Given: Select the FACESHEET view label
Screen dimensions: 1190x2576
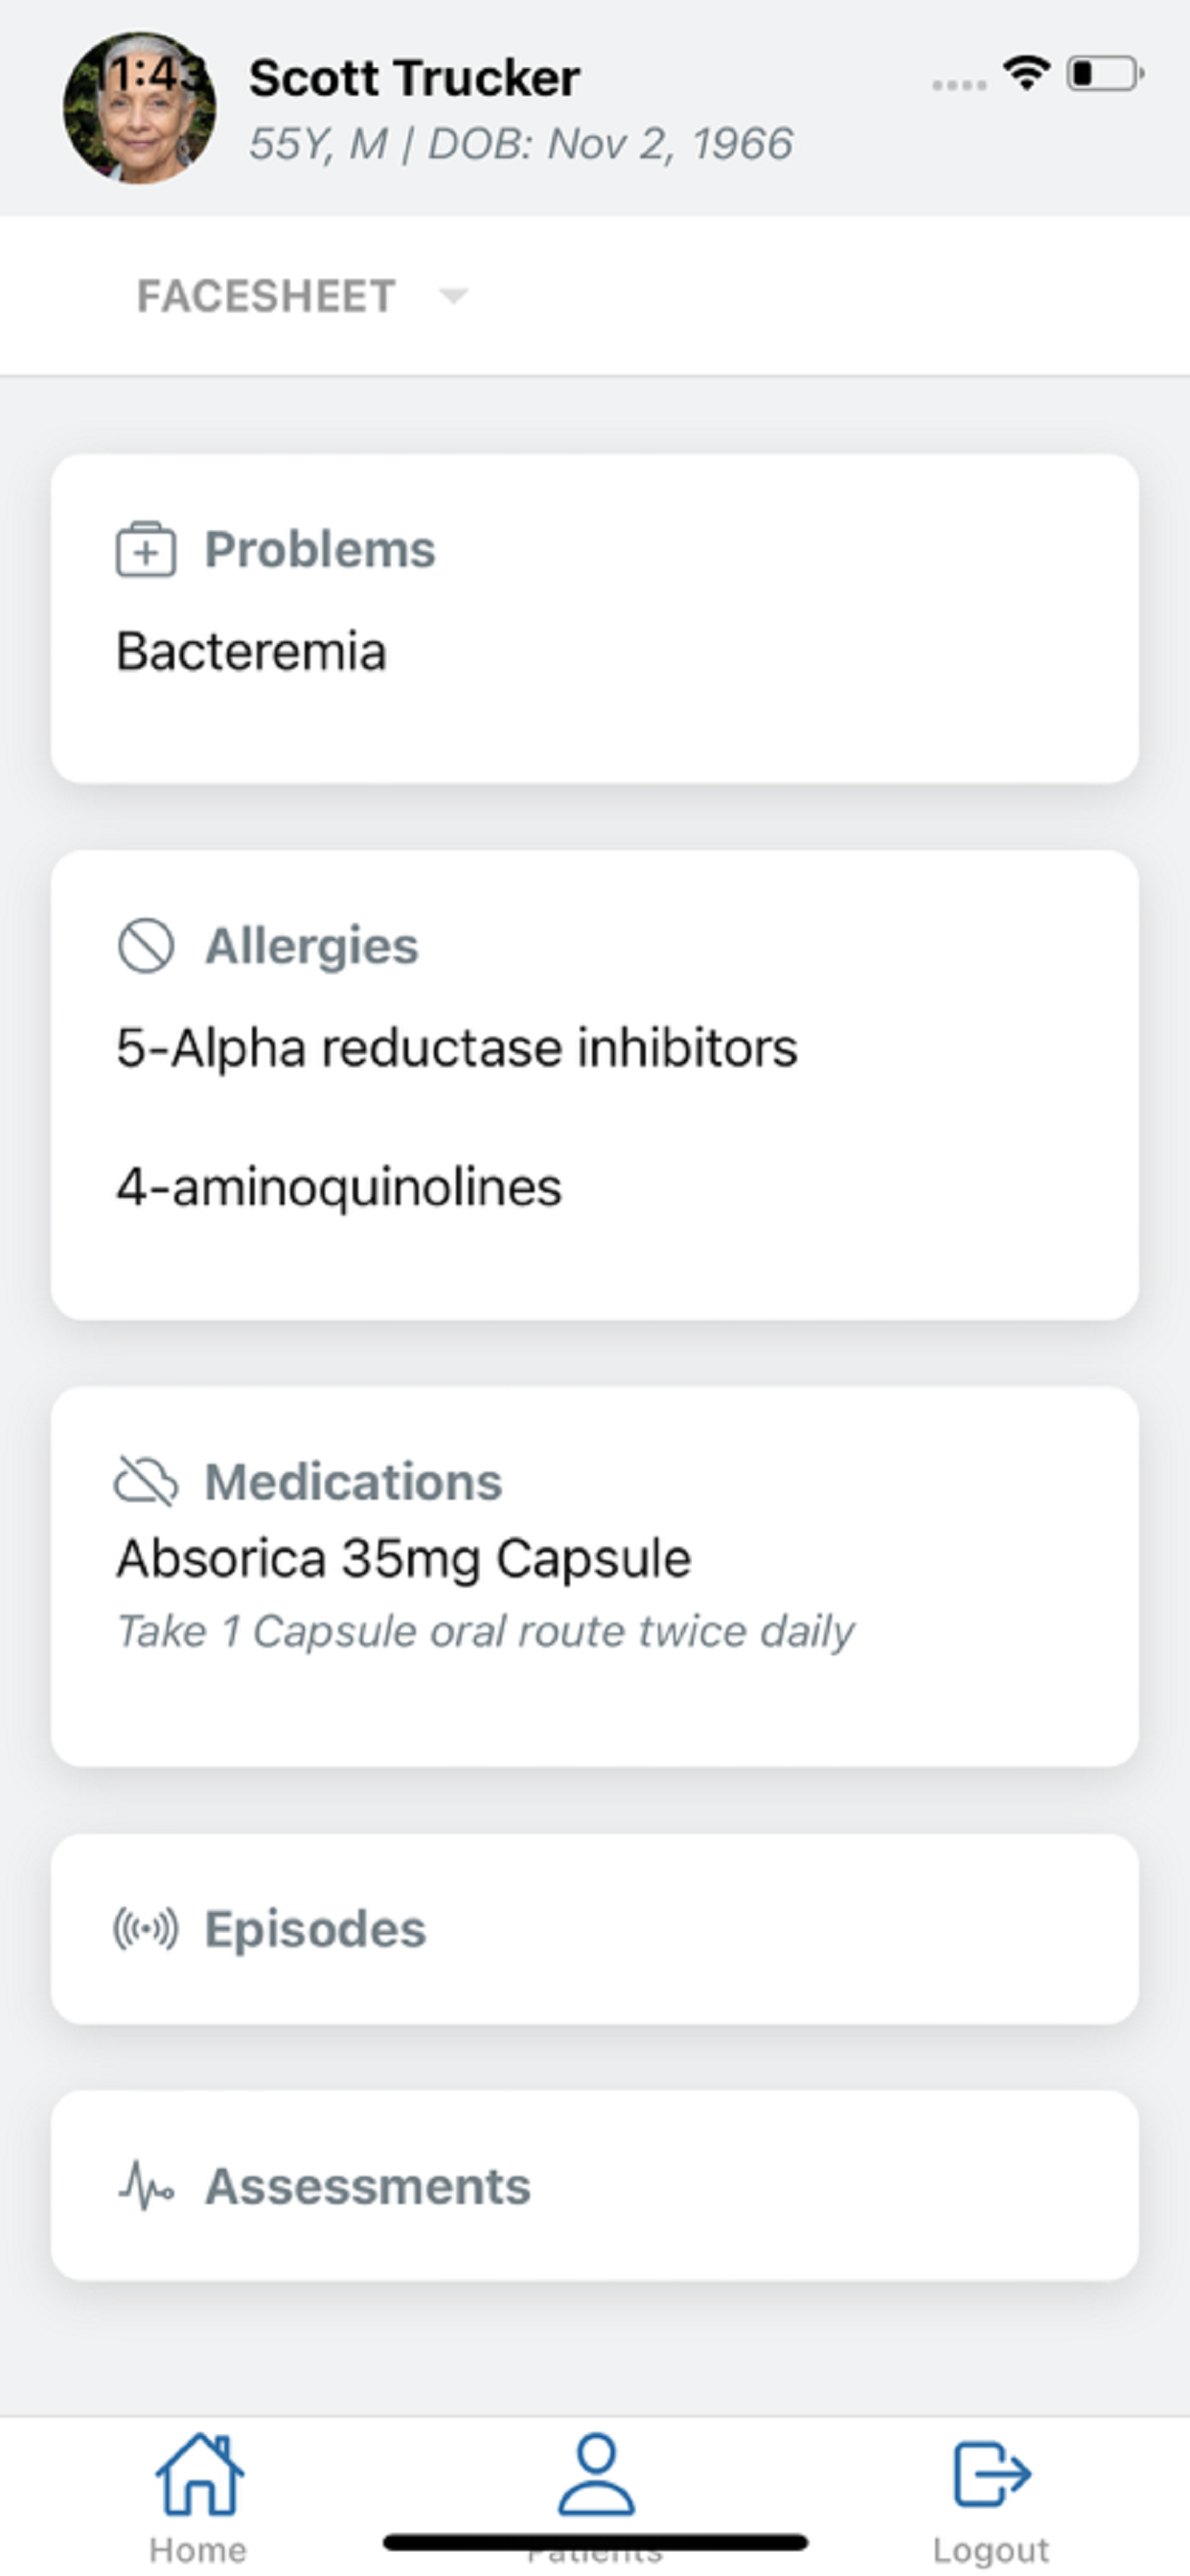Looking at the screenshot, I should click(266, 296).
